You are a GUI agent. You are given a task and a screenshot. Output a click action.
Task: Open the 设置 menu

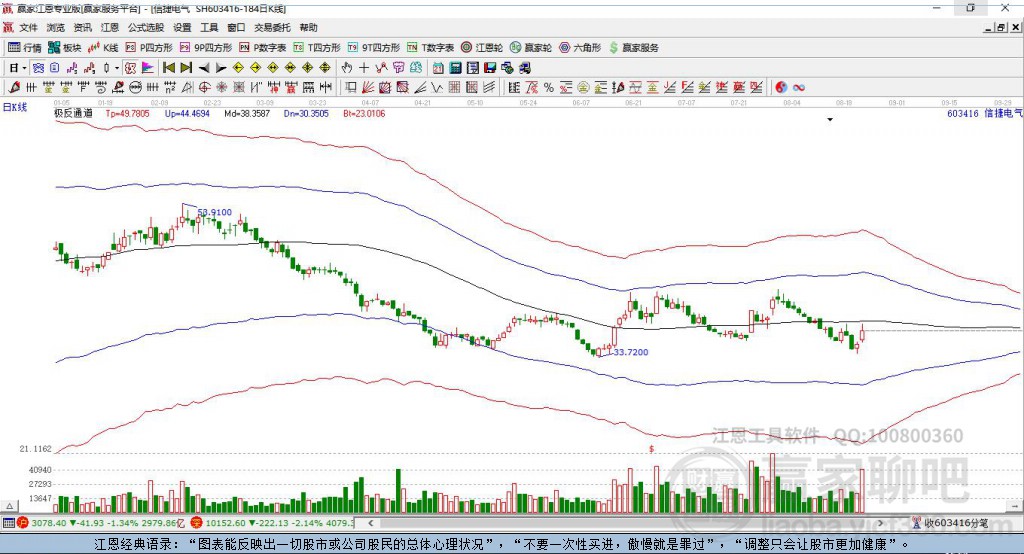click(182, 27)
